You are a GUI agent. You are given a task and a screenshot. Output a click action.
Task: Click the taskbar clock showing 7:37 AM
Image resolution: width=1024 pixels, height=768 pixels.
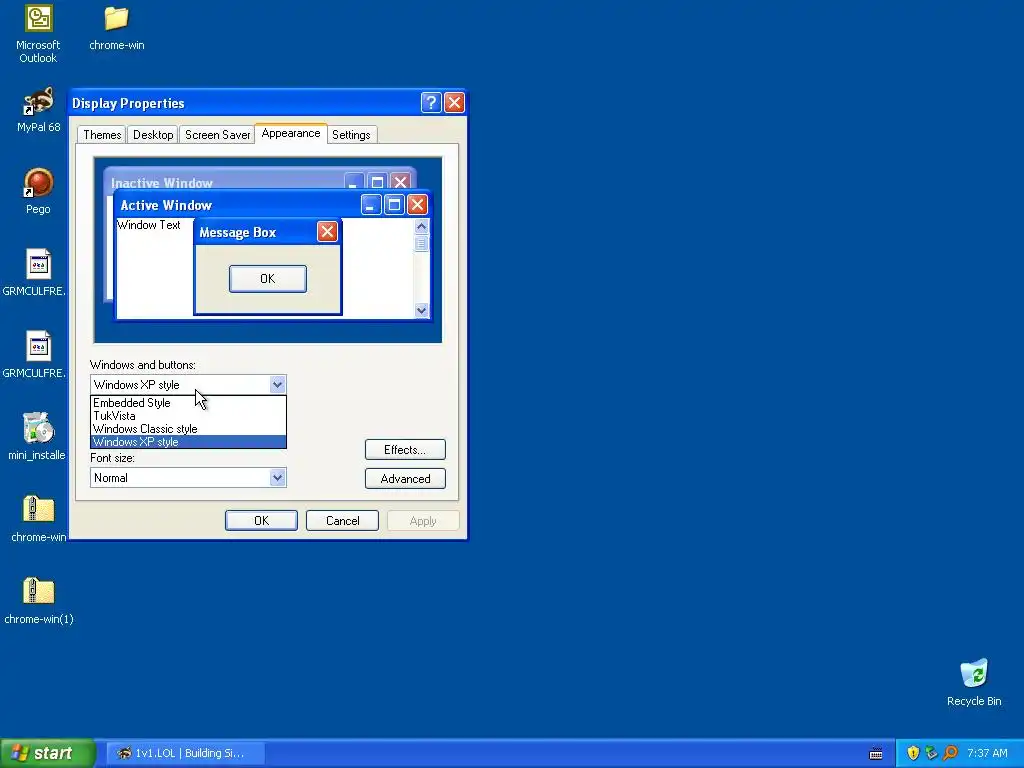click(987, 753)
